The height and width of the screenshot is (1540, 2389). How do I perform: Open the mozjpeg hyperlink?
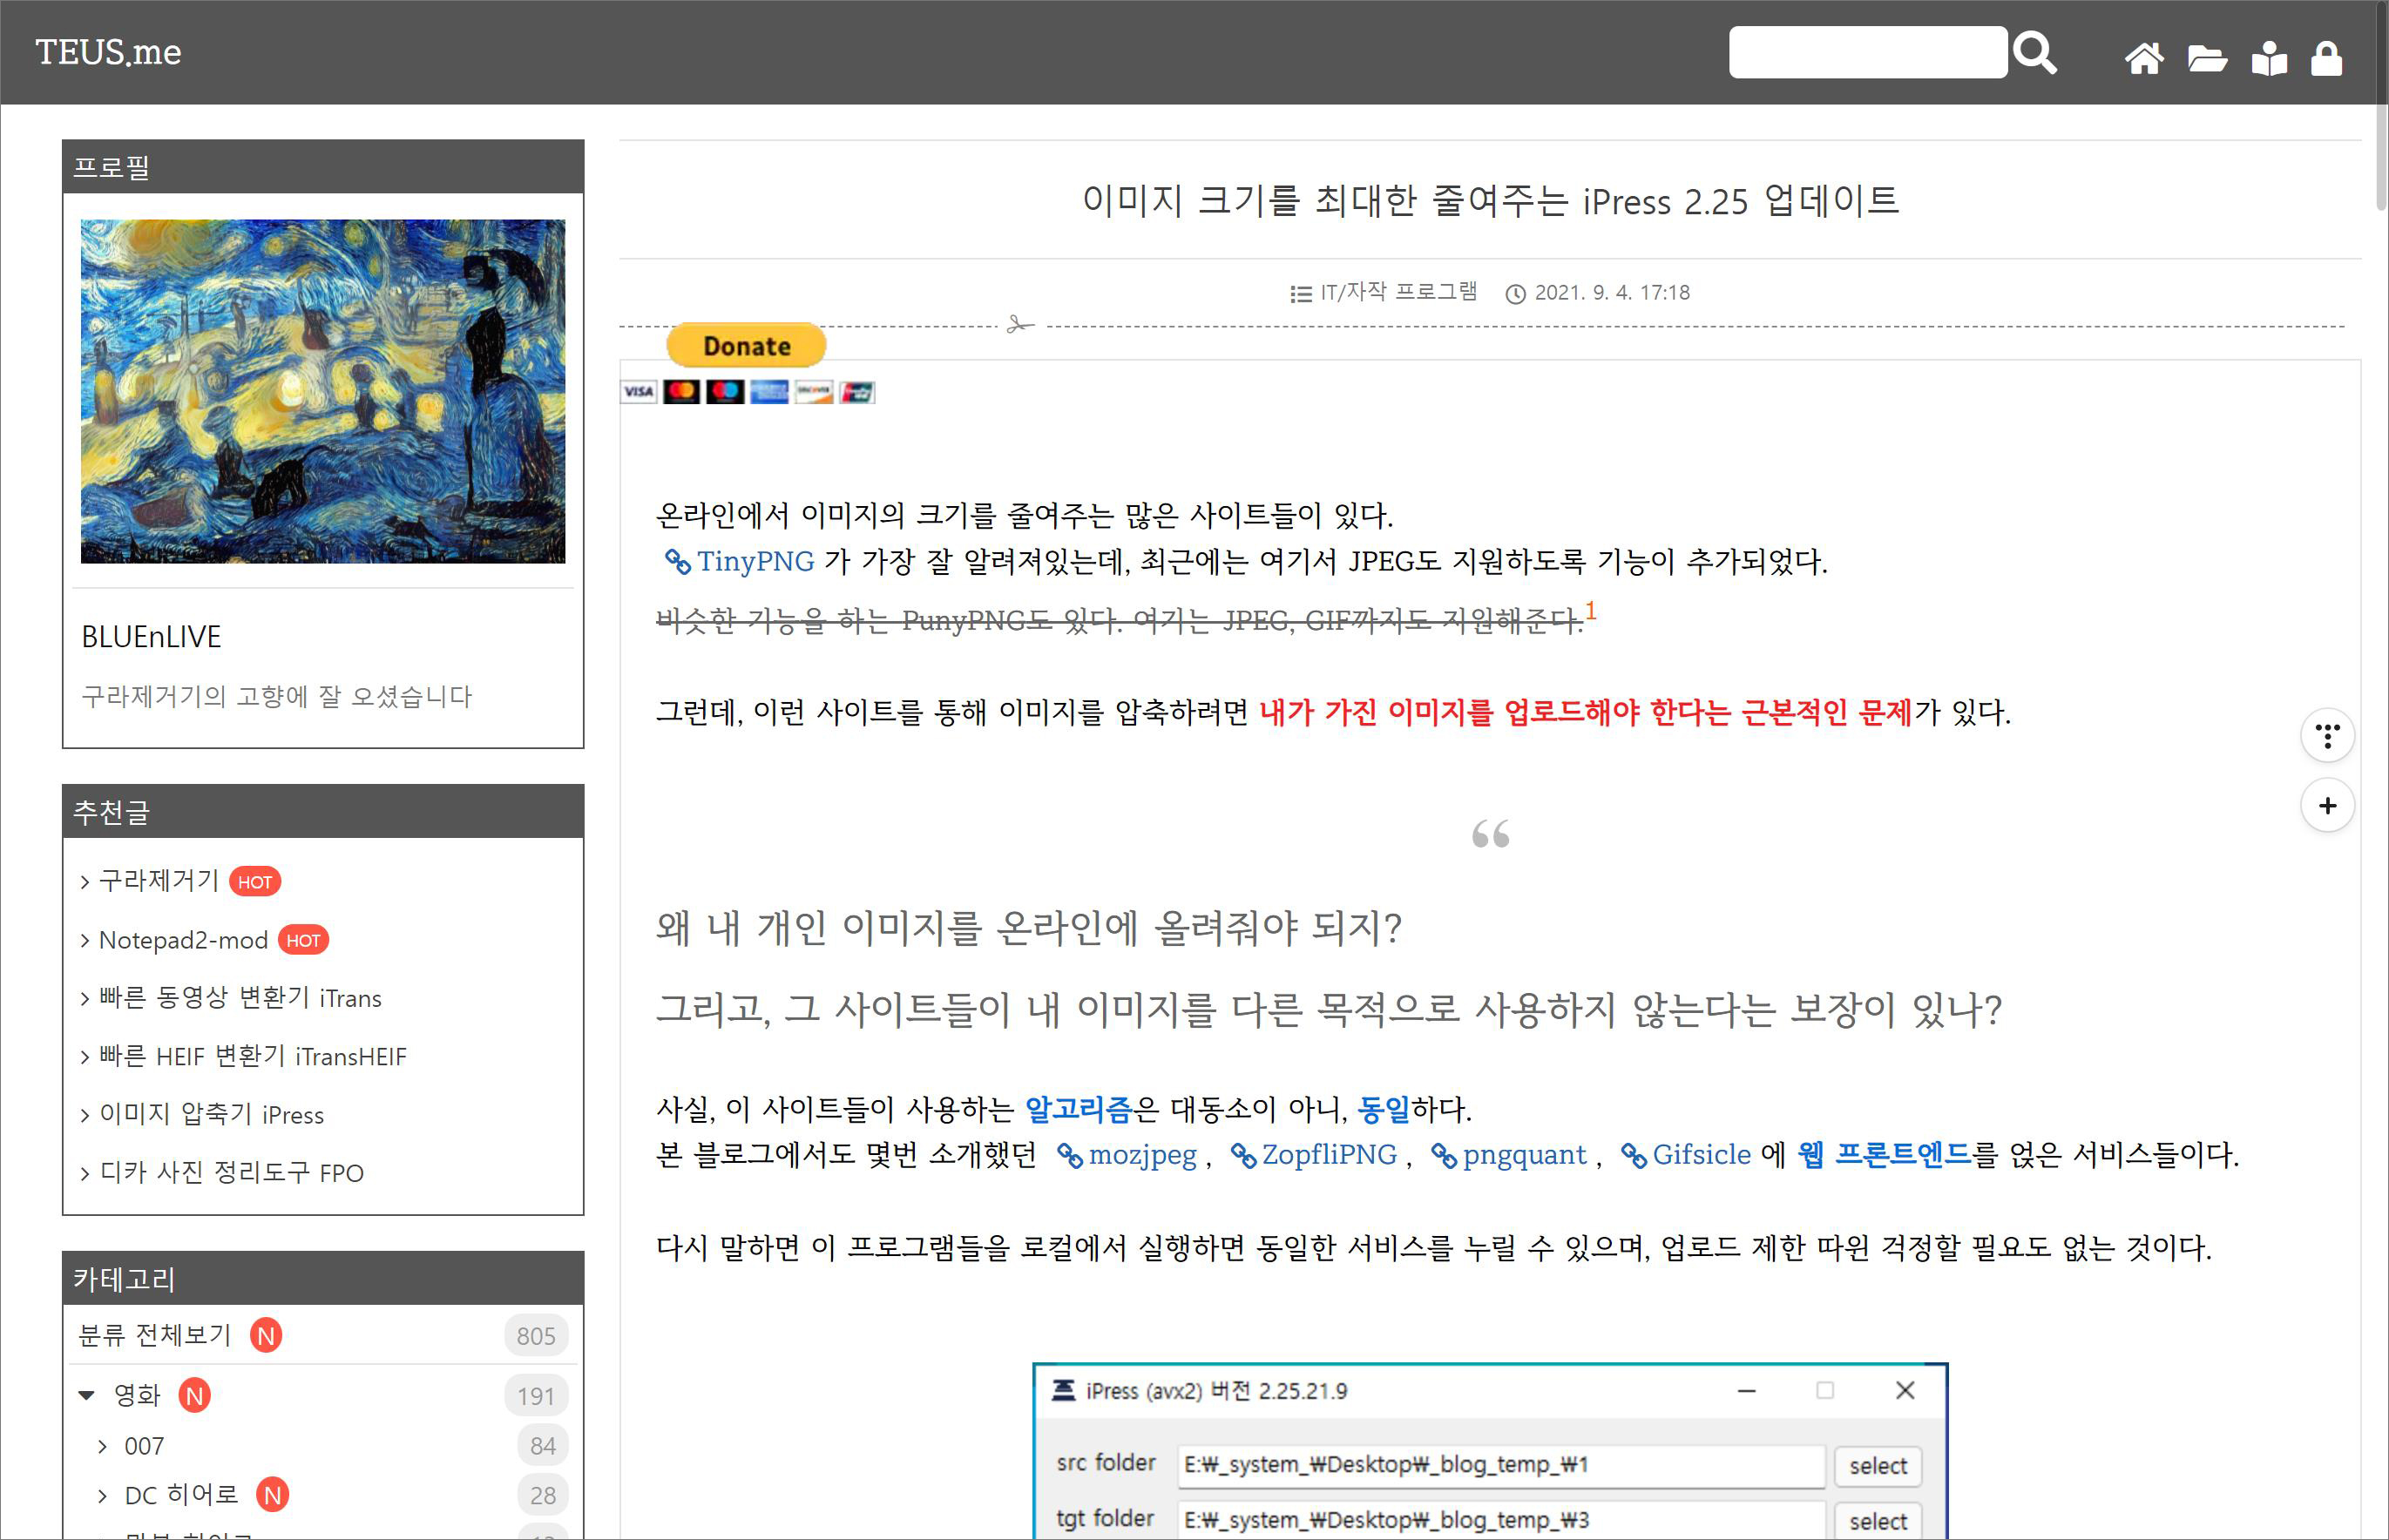[1142, 1155]
